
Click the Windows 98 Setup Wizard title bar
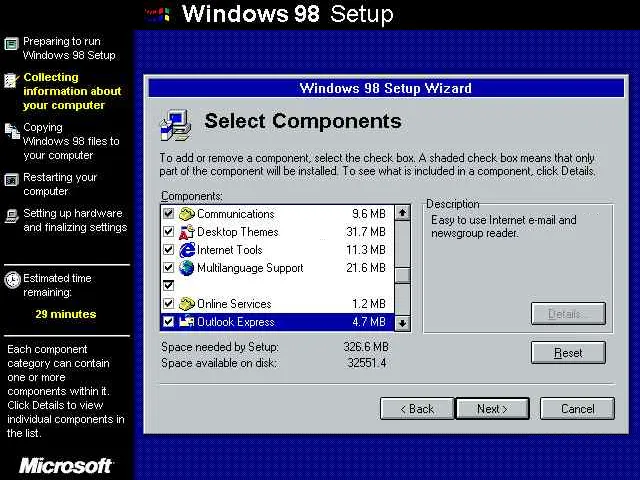pos(386,88)
